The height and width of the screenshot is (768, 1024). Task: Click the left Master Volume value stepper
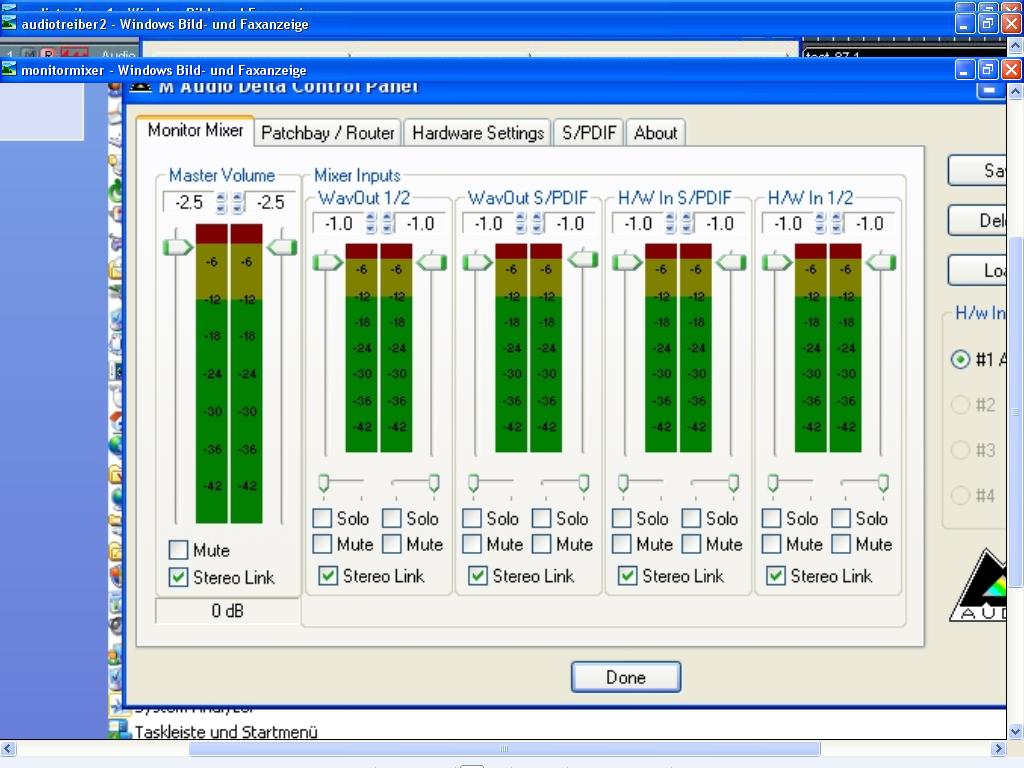[x=221, y=202]
